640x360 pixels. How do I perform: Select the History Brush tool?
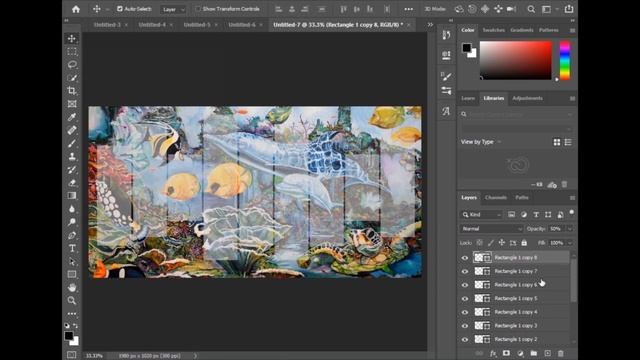click(72, 169)
